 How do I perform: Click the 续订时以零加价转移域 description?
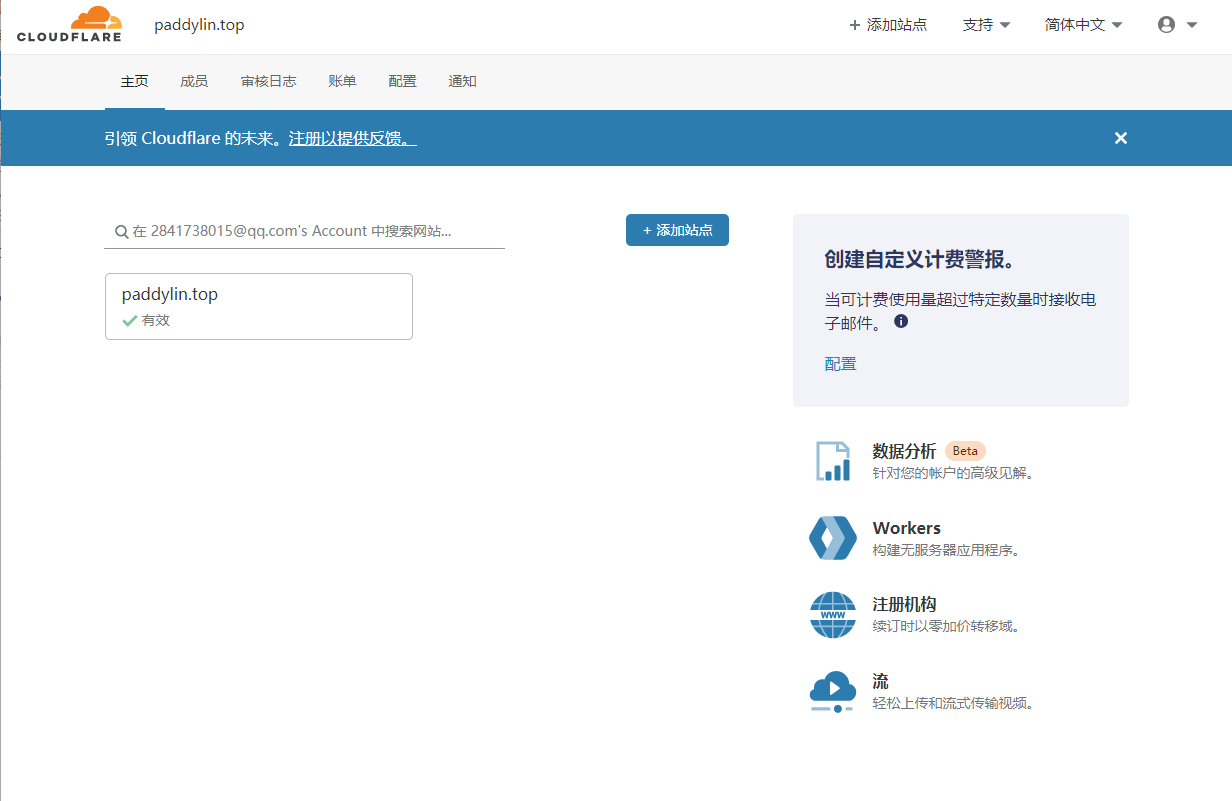[x=946, y=627]
